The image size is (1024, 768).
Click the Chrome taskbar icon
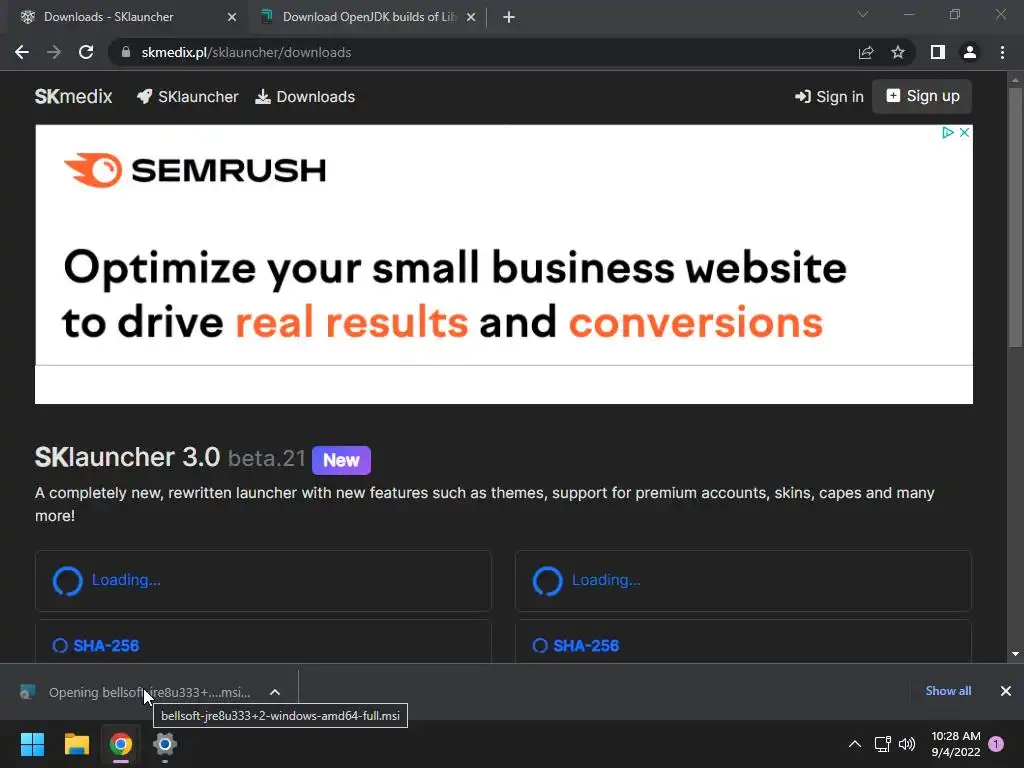pos(121,744)
